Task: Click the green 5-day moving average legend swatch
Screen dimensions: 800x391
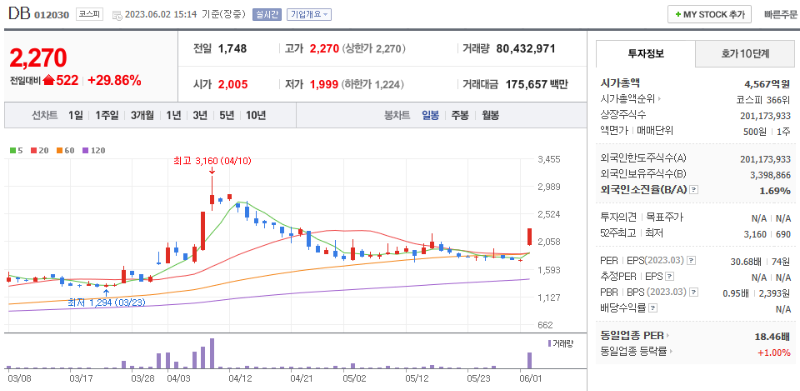Action: point(13,151)
